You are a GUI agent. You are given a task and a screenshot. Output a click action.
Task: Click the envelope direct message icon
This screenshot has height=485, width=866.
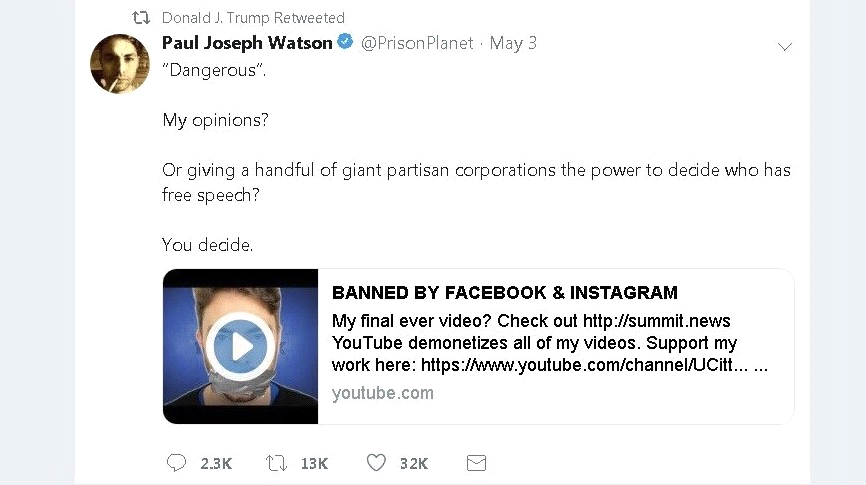(x=476, y=463)
